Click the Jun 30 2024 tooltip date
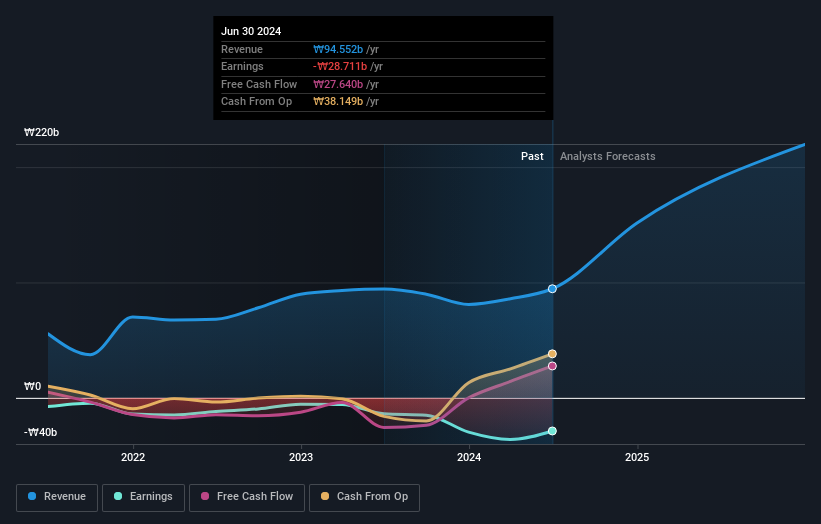 click(251, 31)
